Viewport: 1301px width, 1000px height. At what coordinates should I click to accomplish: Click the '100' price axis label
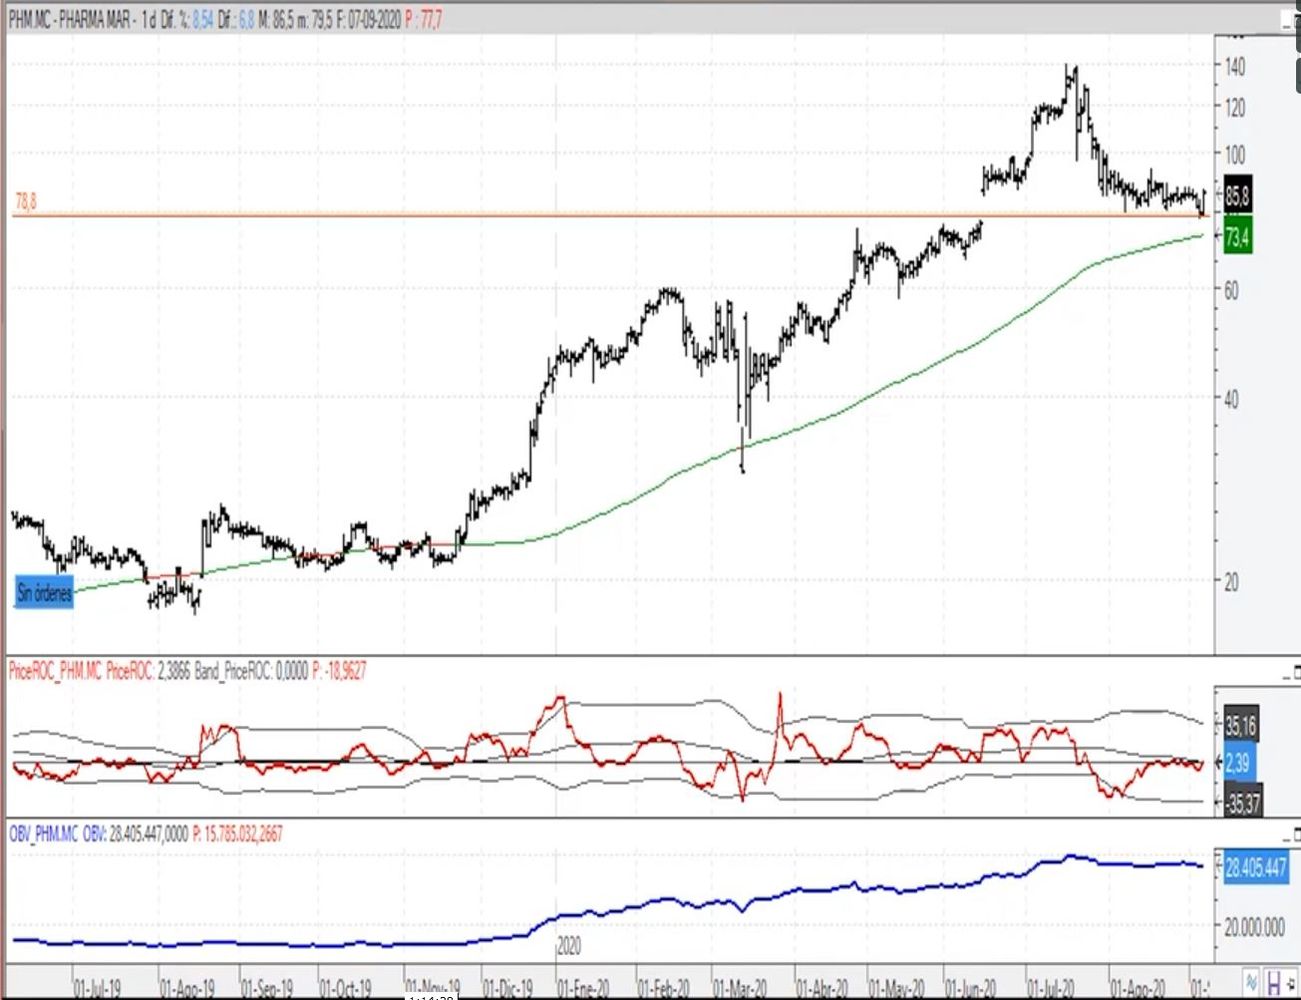pos(1235,154)
